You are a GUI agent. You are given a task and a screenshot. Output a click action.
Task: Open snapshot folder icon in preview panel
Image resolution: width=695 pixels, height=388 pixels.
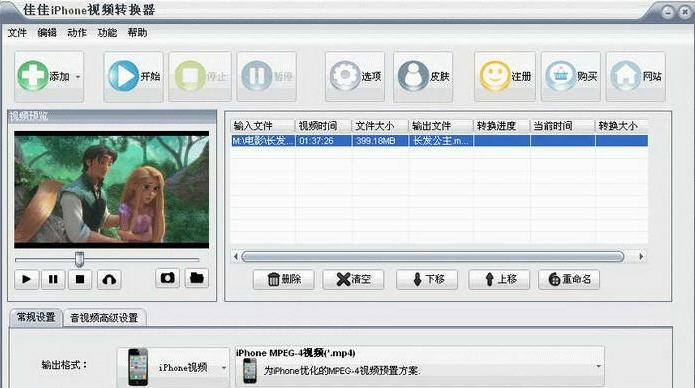point(197,278)
